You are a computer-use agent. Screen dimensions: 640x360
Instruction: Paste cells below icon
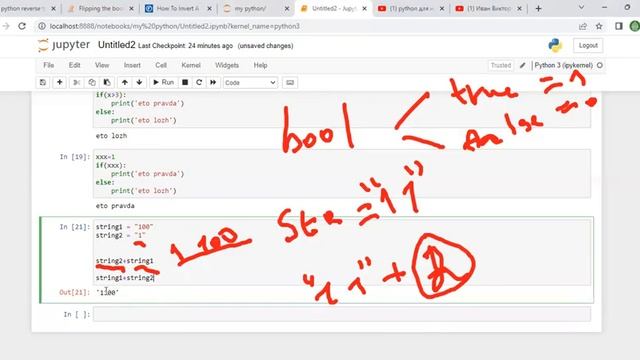(x=107, y=82)
